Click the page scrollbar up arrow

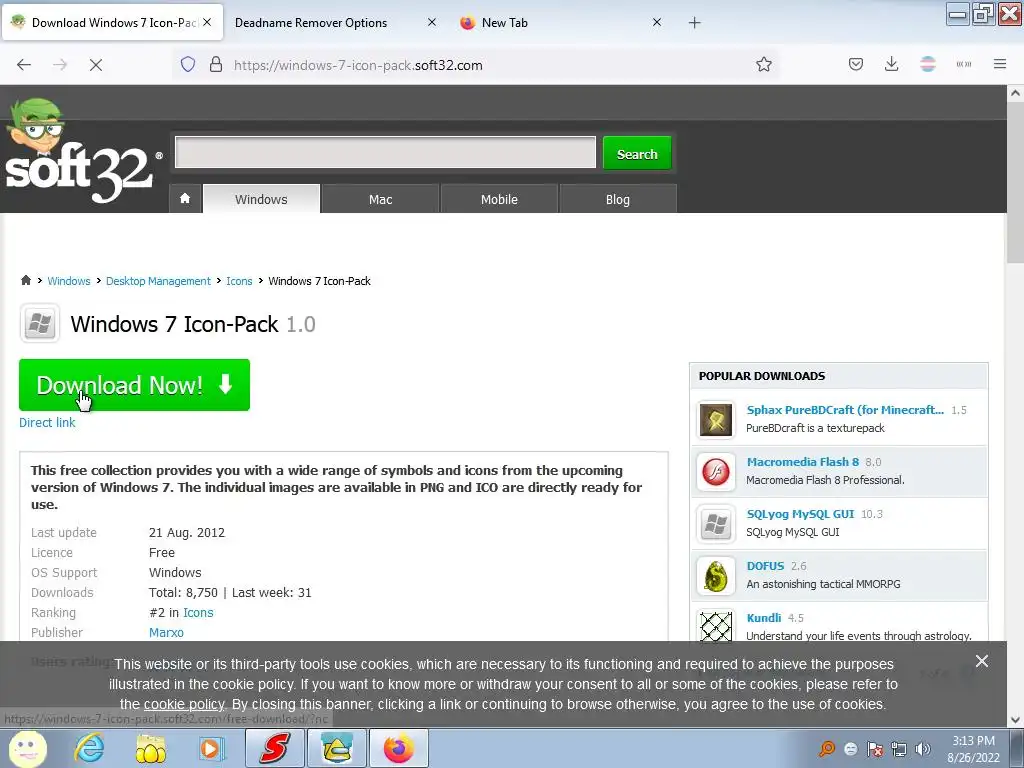[x=1015, y=93]
